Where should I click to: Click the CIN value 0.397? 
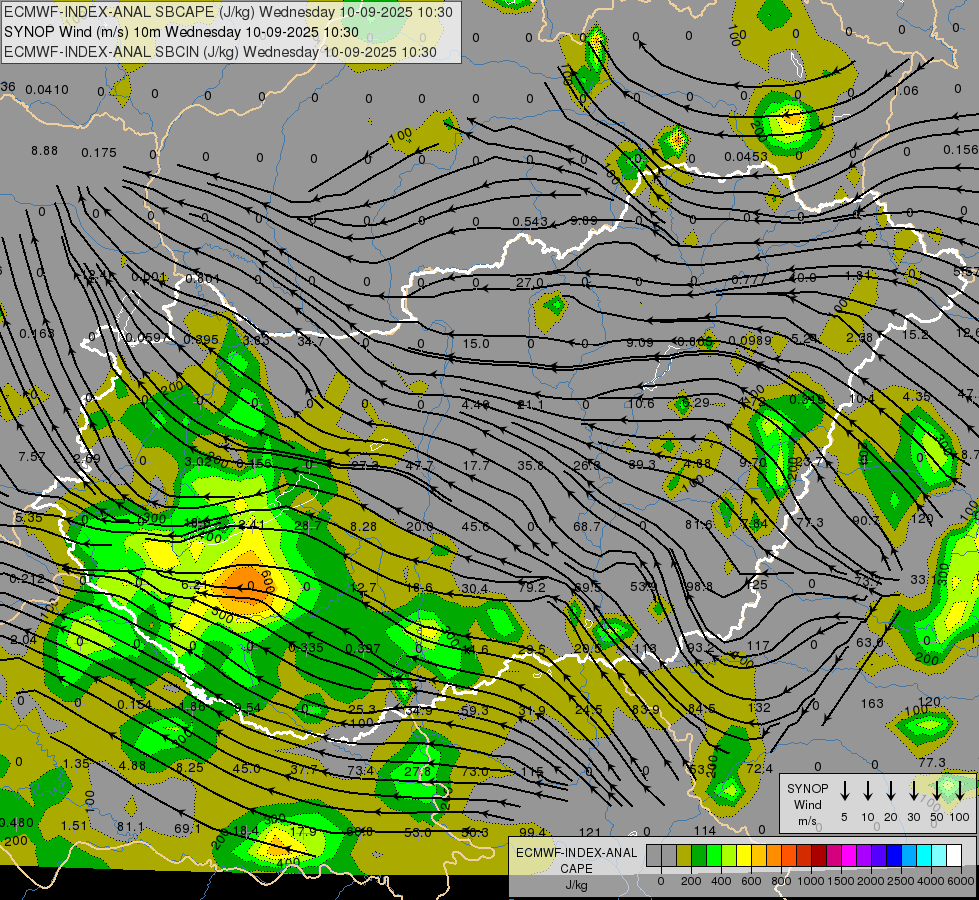363,649
